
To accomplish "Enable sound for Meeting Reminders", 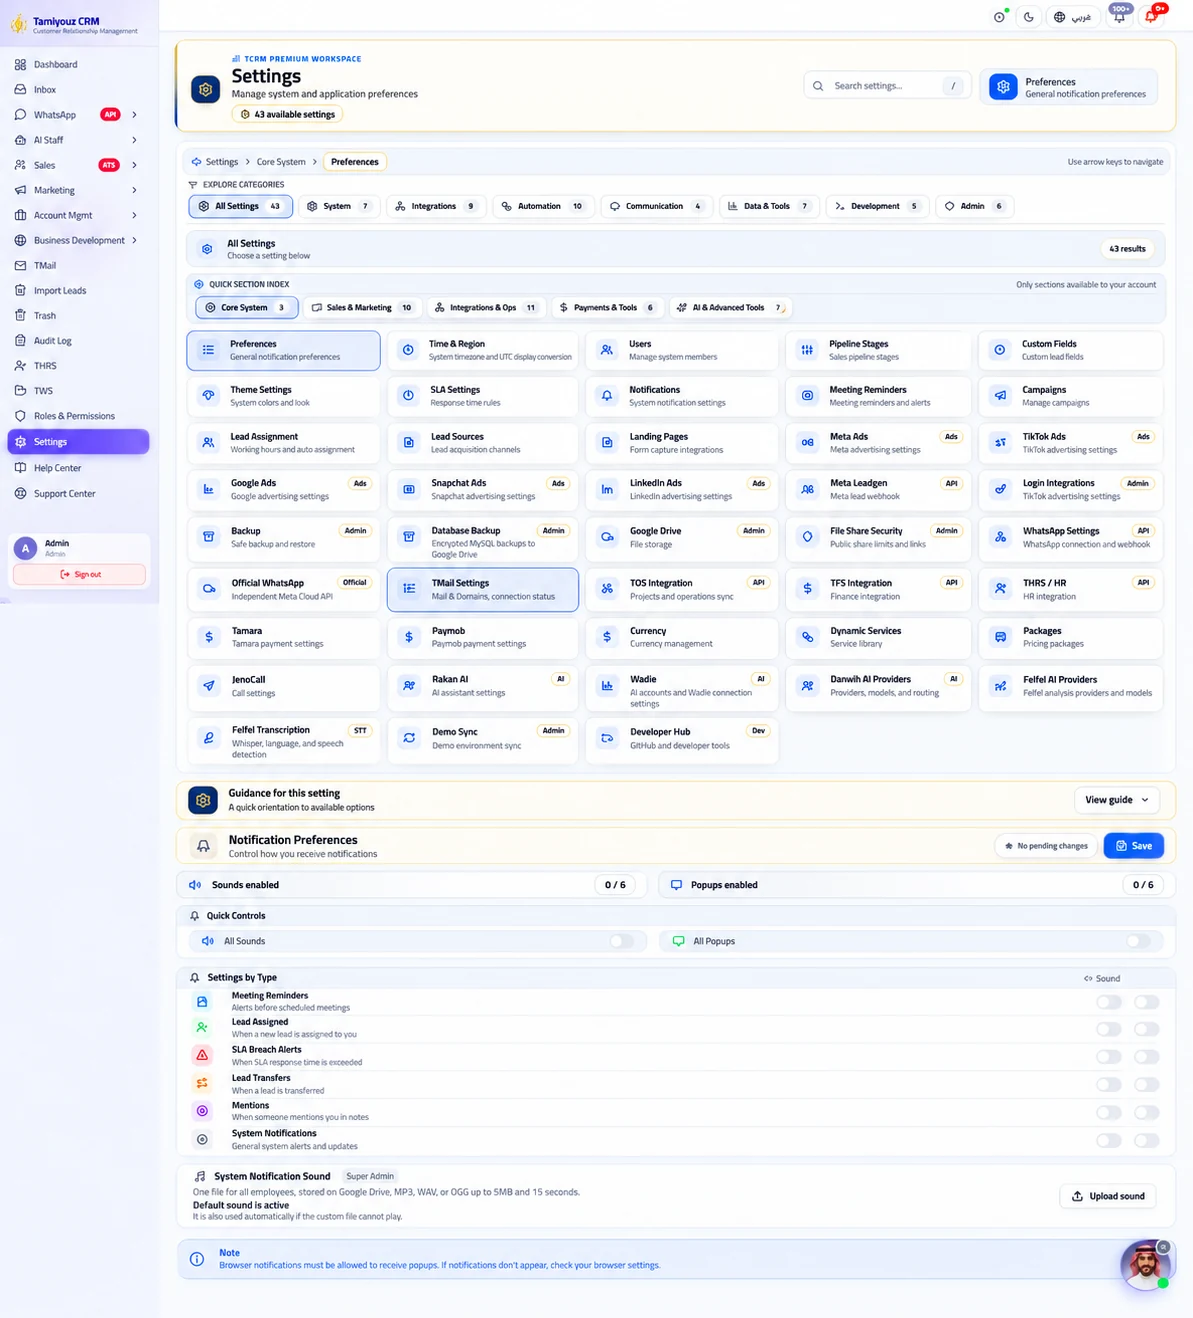I will [1109, 1002].
